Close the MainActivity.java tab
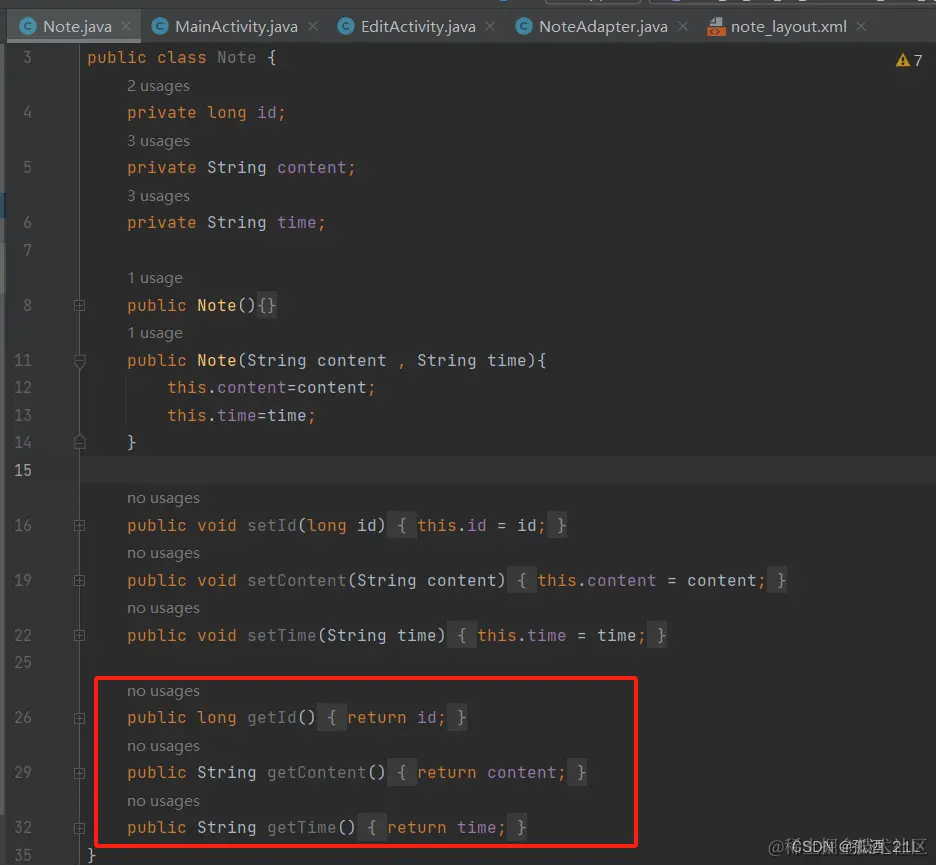 [x=313, y=26]
